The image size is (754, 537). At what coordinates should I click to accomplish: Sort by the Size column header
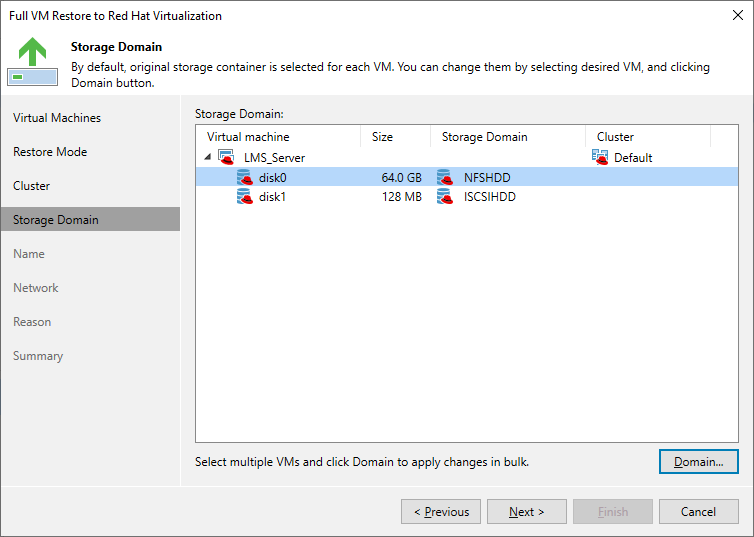pos(383,137)
